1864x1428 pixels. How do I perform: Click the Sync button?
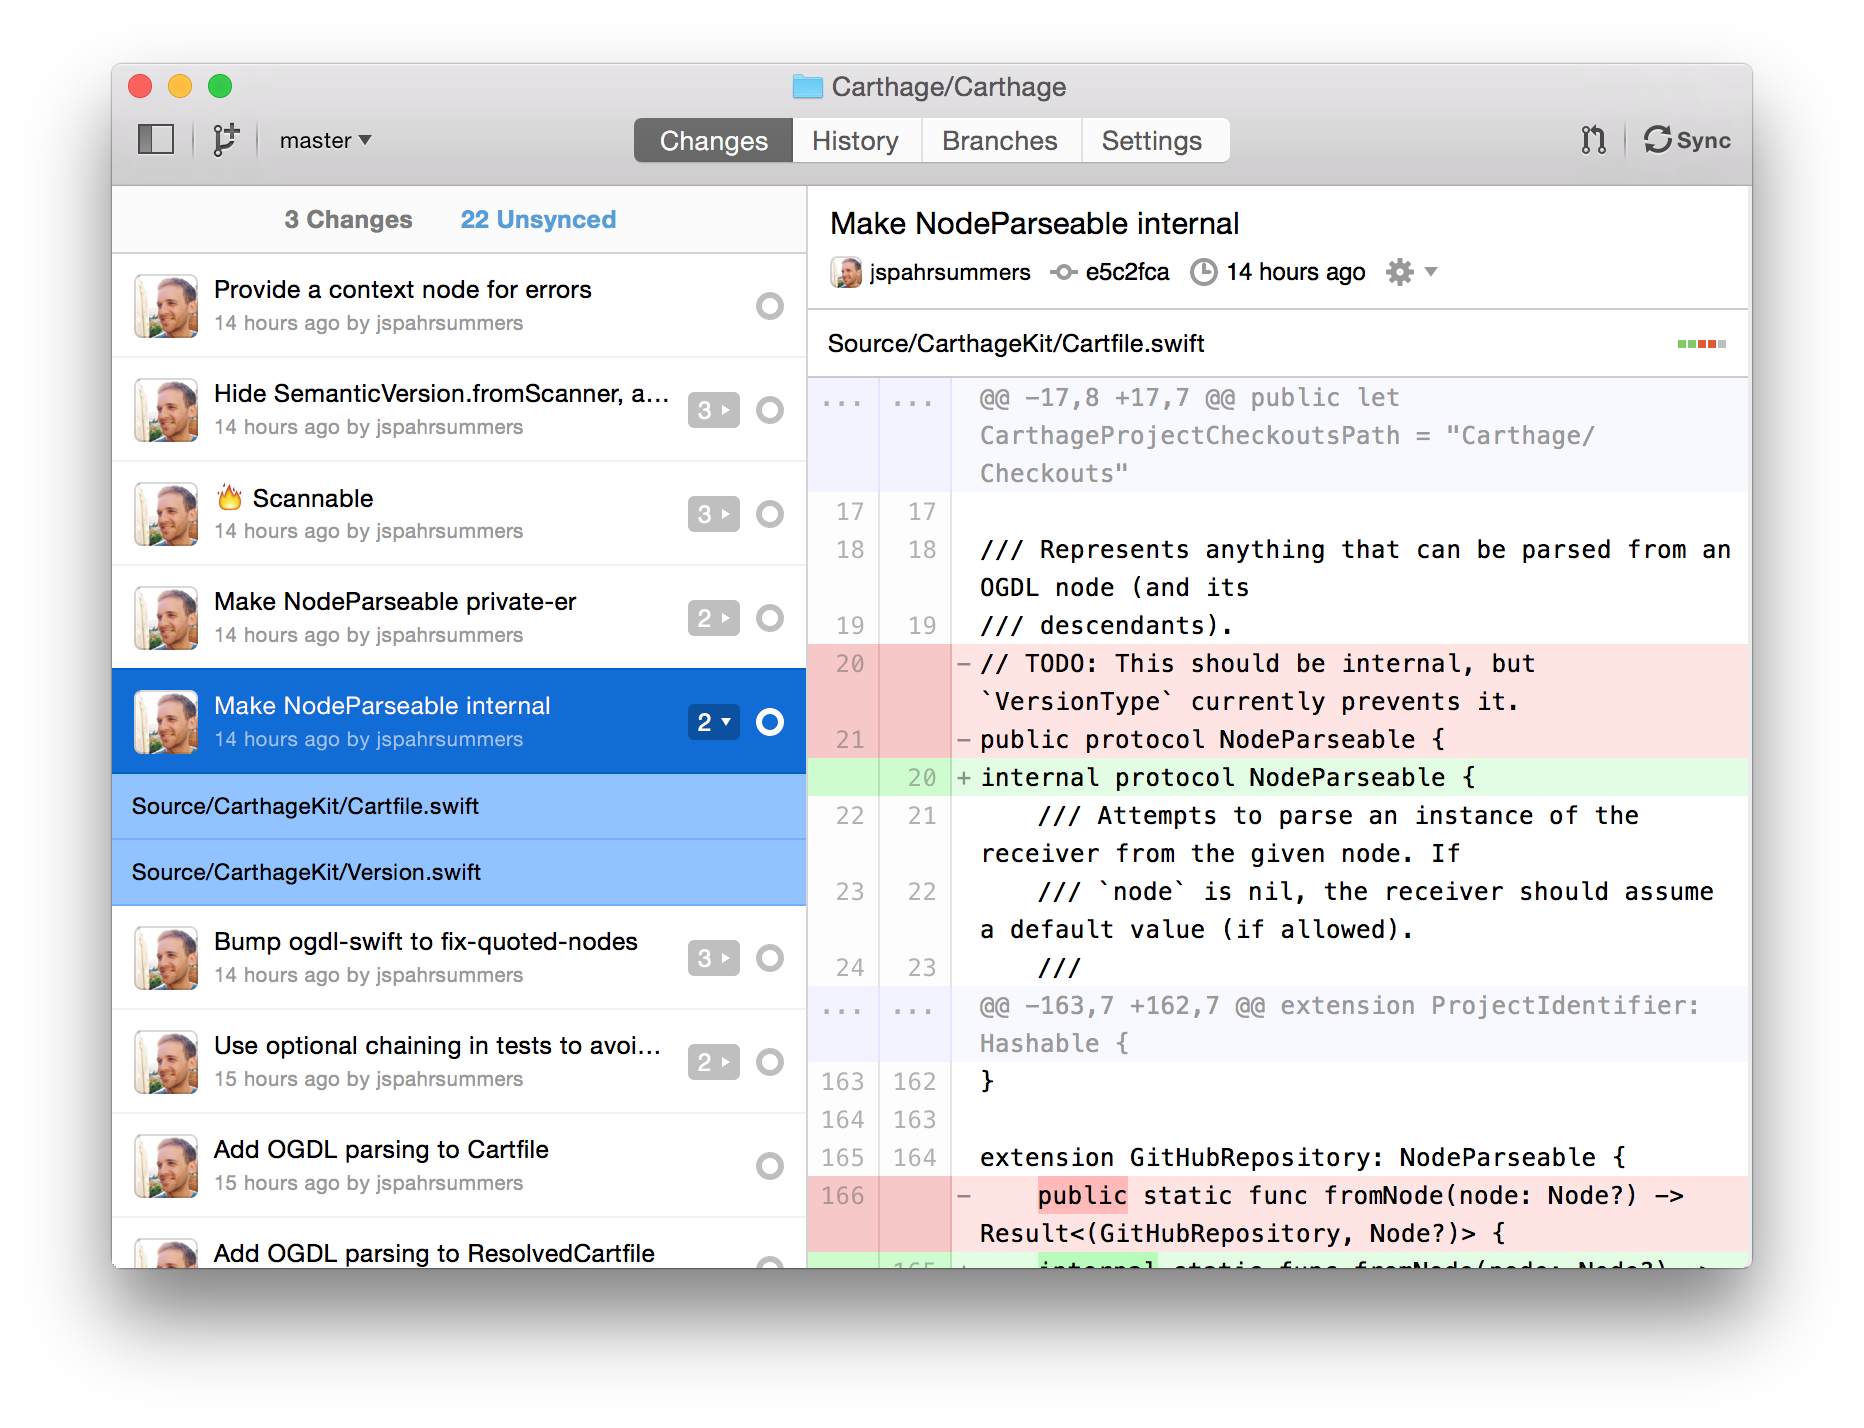pyautogui.click(x=1687, y=140)
